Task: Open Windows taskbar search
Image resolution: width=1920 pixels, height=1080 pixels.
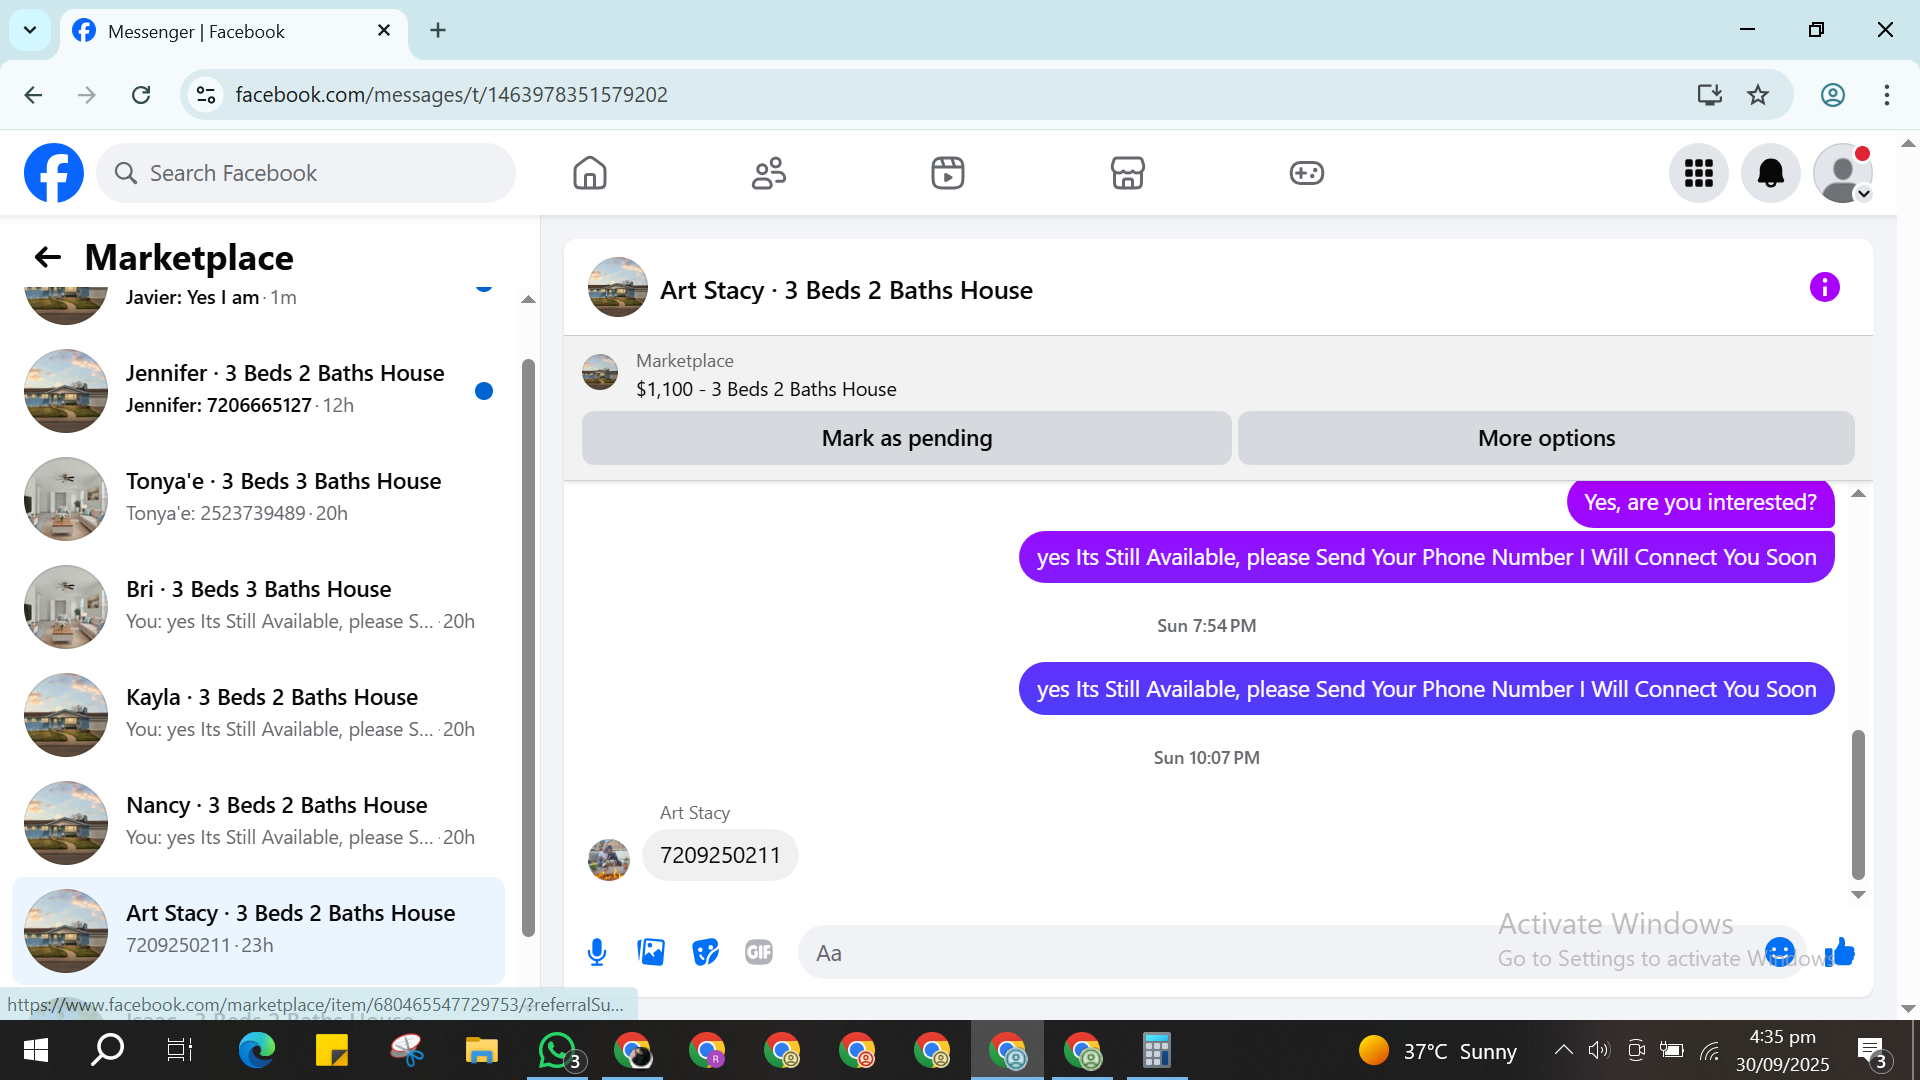Action: click(108, 1050)
